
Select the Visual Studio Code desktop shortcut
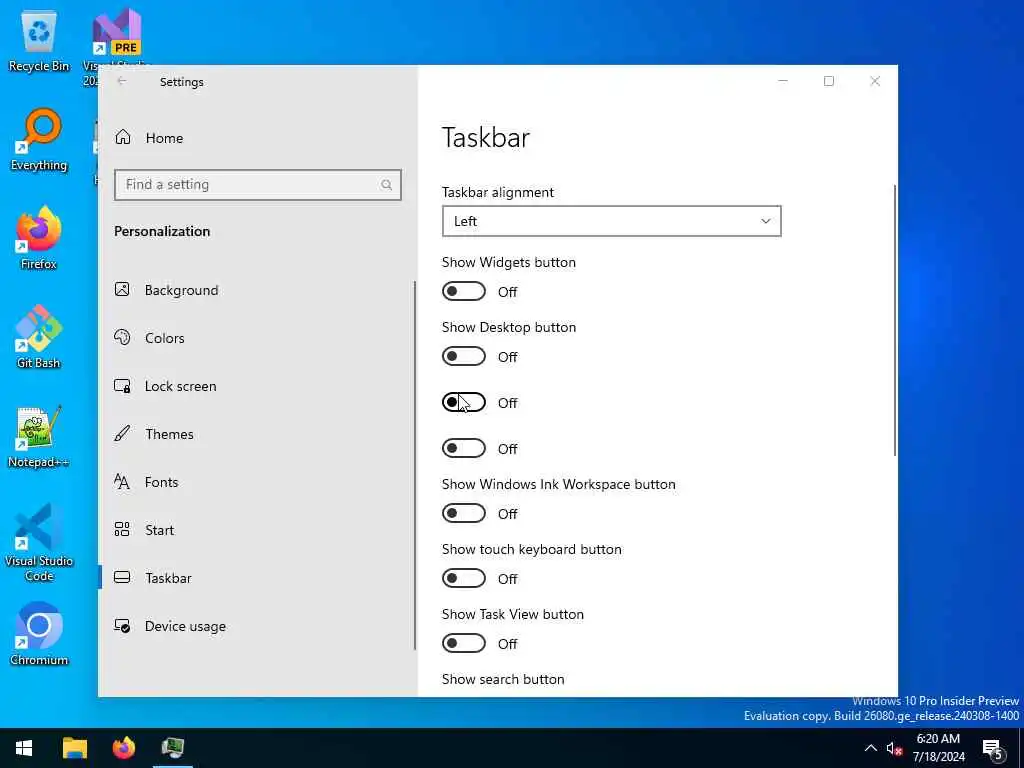(x=39, y=542)
